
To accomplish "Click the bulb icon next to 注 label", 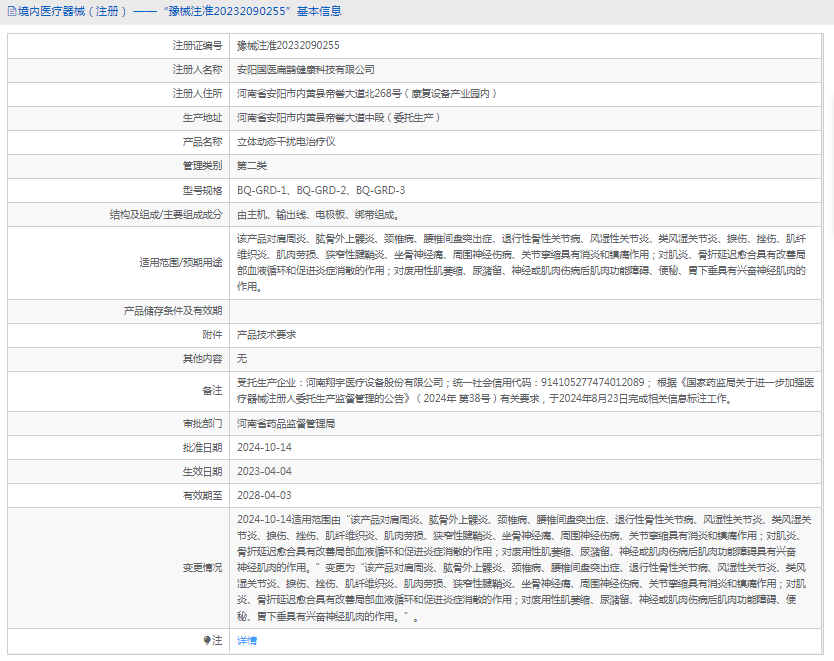I will (207, 640).
